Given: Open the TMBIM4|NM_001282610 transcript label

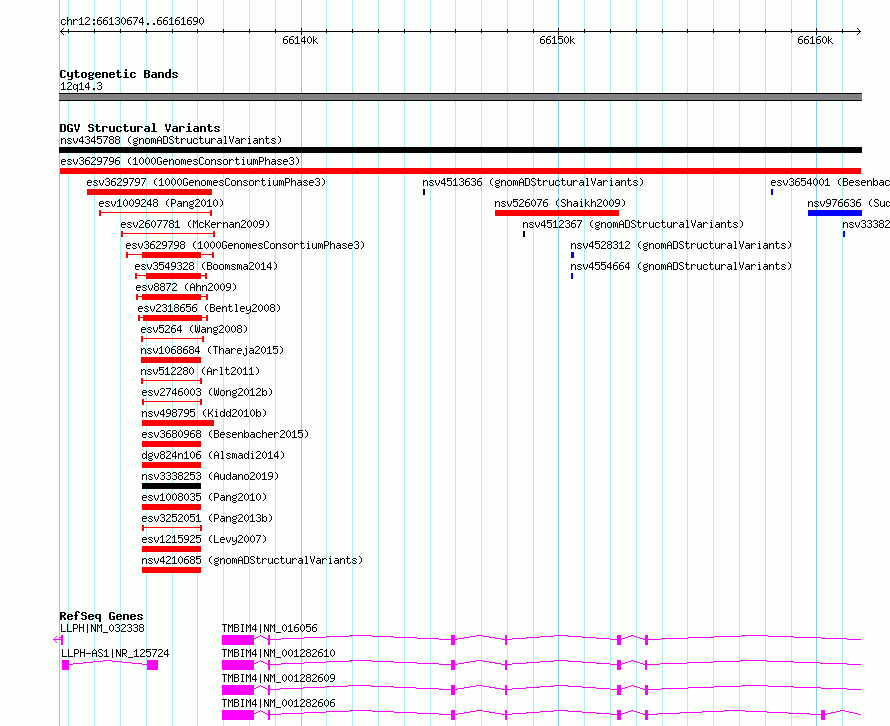Looking at the screenshot, I should click(279, 653).
